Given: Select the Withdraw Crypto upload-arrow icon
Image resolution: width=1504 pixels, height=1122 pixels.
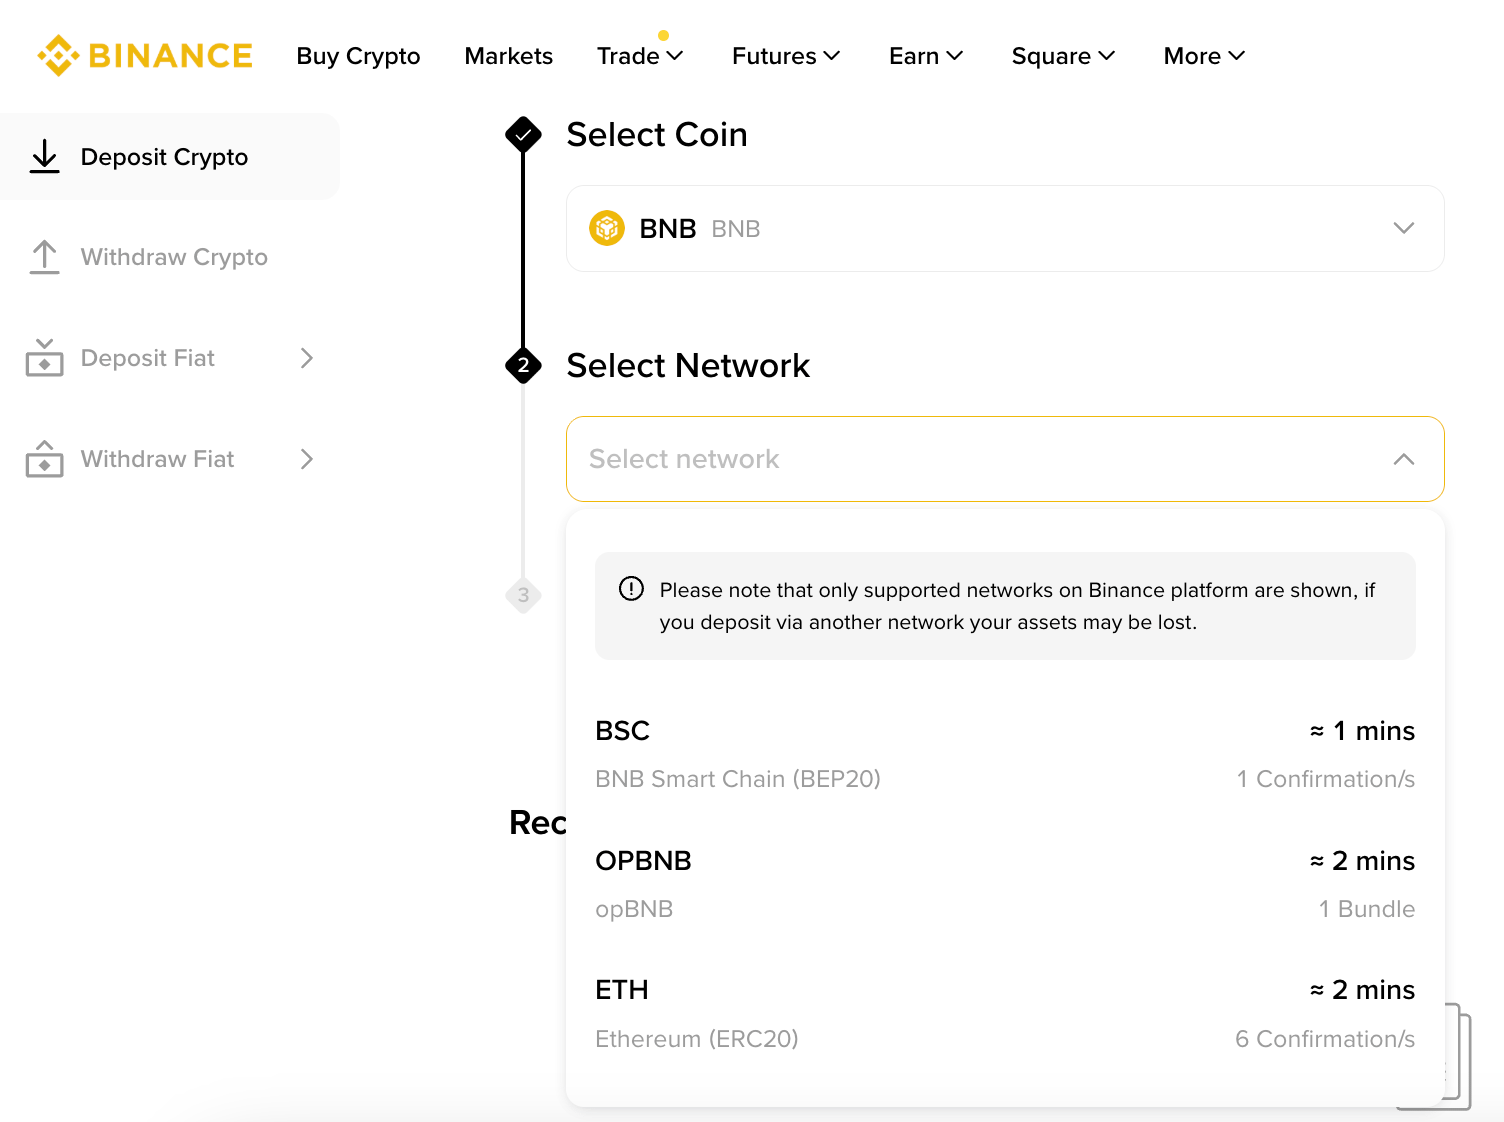Looking at the screenshot, I should [44, 257].
